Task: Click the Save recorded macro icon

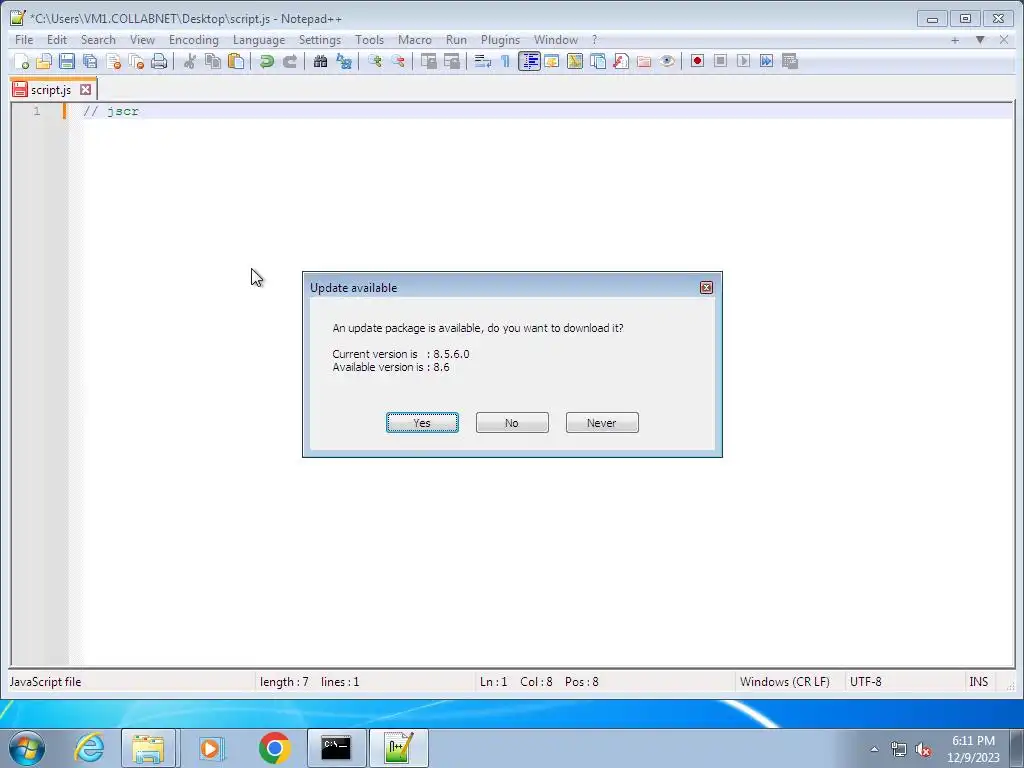Action: [x=790, y=61]
